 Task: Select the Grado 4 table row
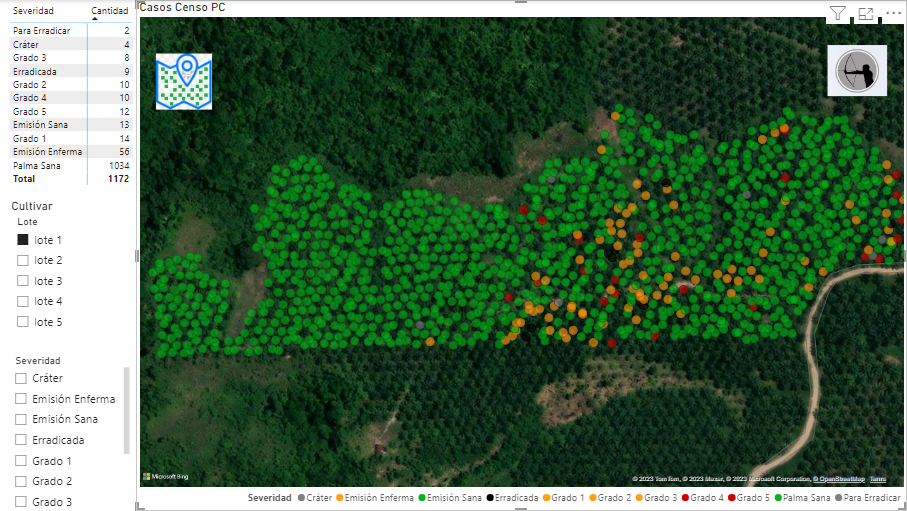click(71, 98)
